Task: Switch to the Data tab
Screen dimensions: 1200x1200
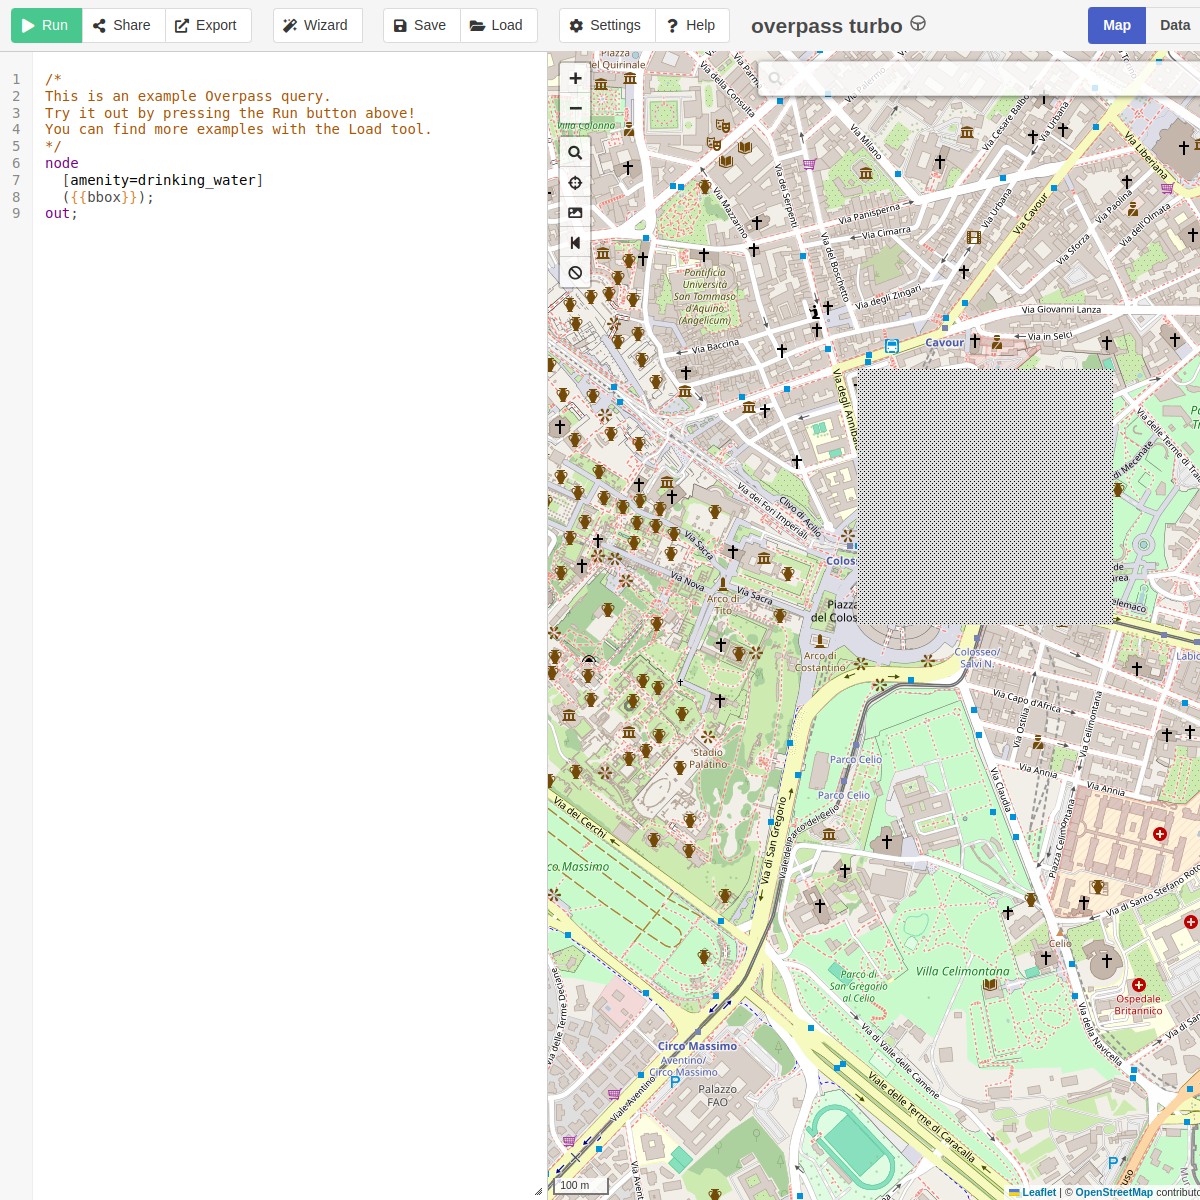Action: click(x=1174, y=25)
